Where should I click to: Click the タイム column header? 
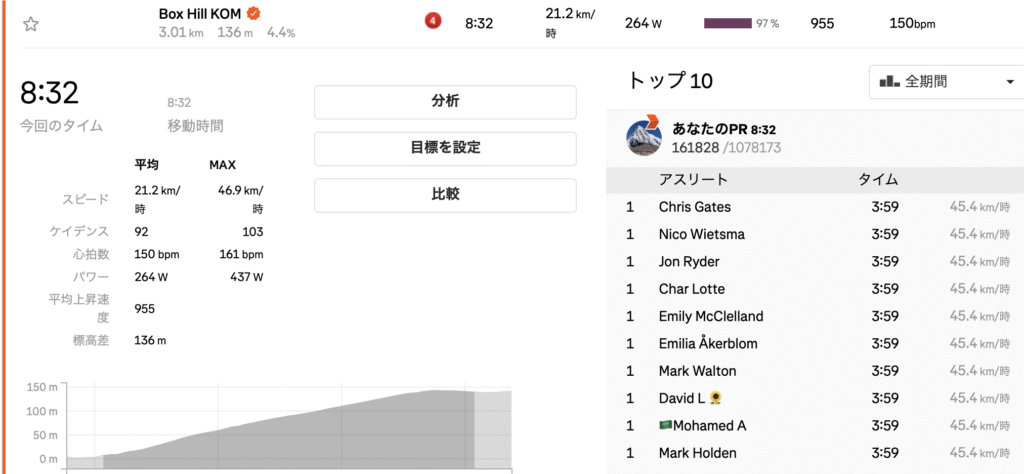[878, 180]
